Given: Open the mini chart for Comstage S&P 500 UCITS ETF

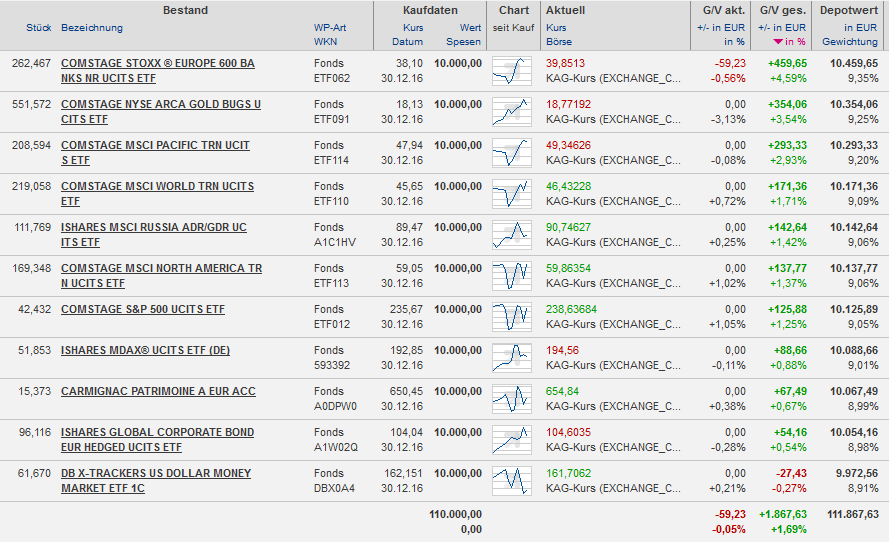Looking at the screenshot, I should pyautogui.click(x=512, y=317).
